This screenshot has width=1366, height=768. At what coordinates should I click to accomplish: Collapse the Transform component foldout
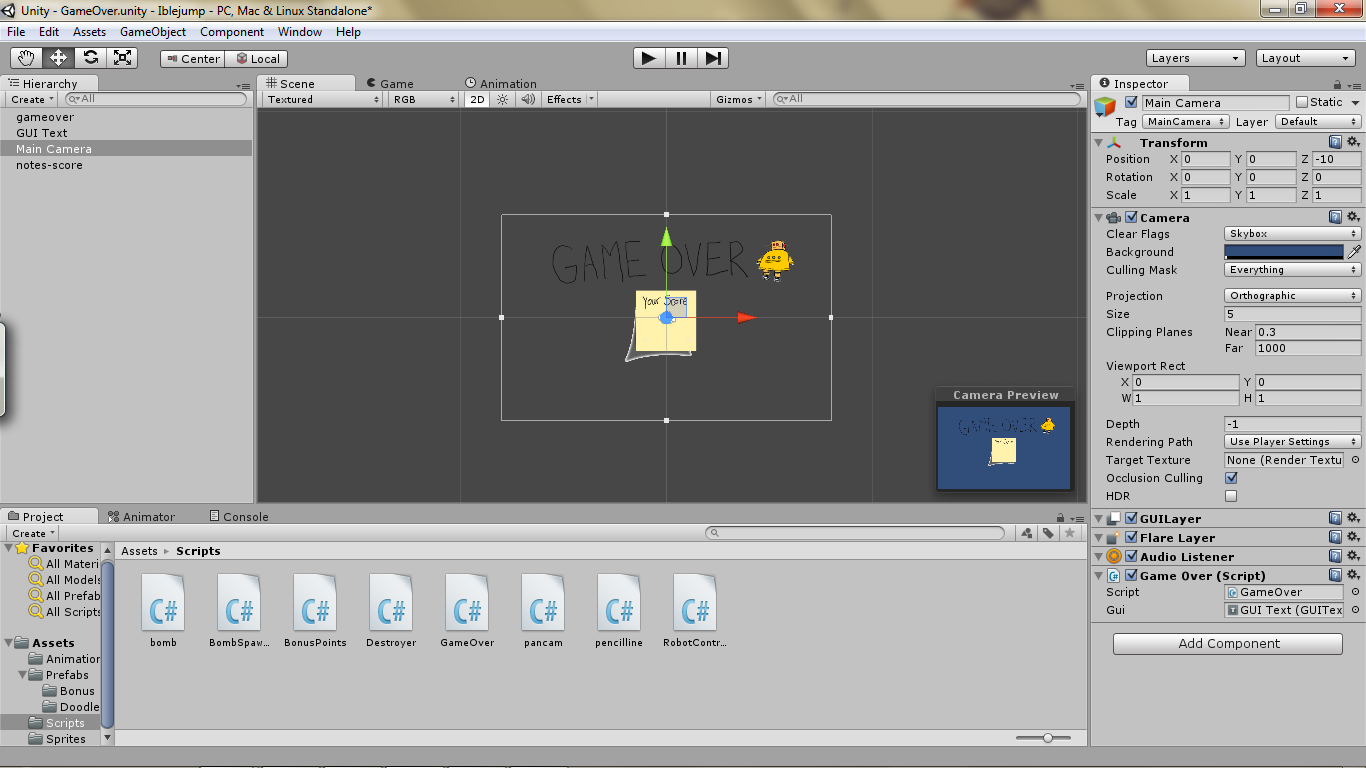[1099, 143]
